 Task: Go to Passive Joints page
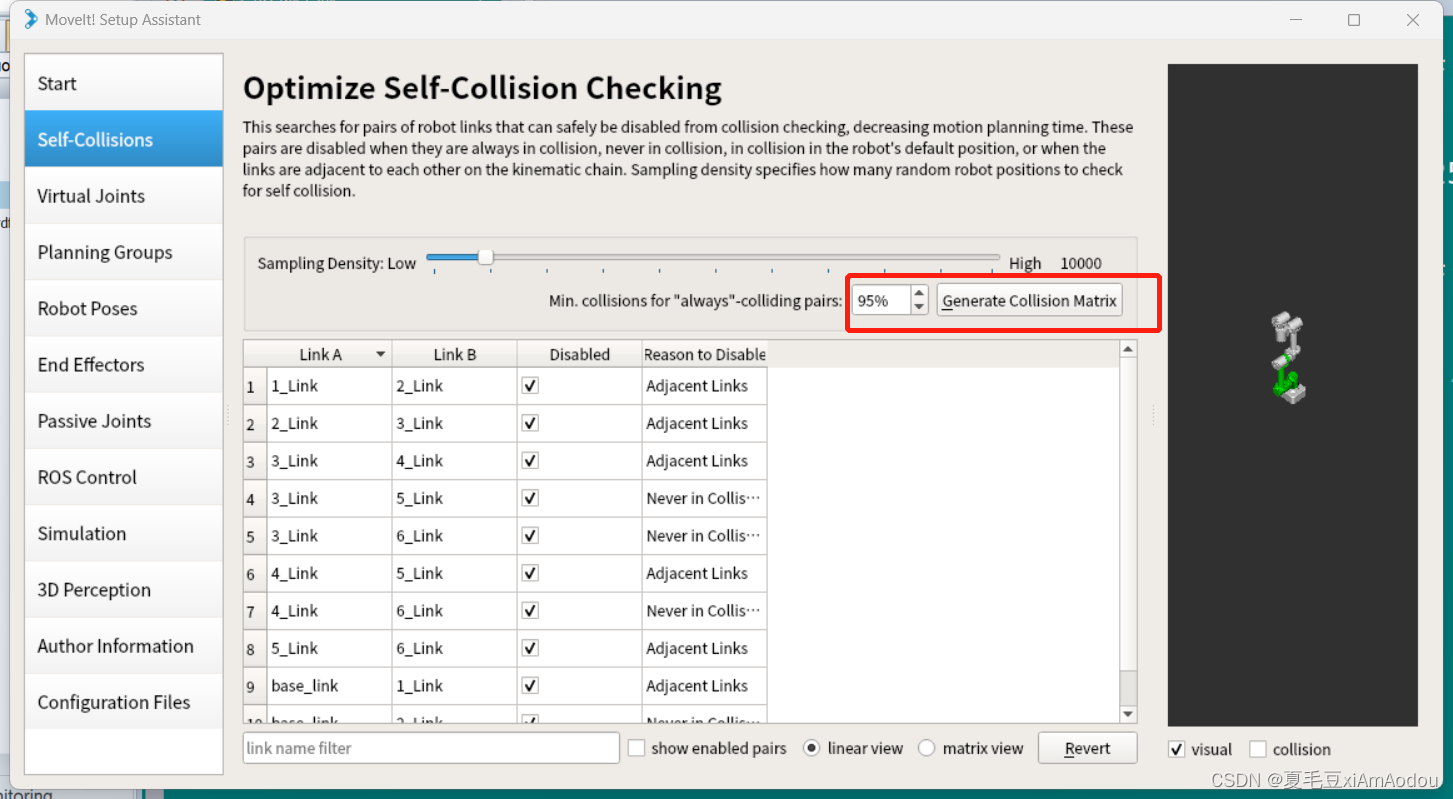(123, 420)
